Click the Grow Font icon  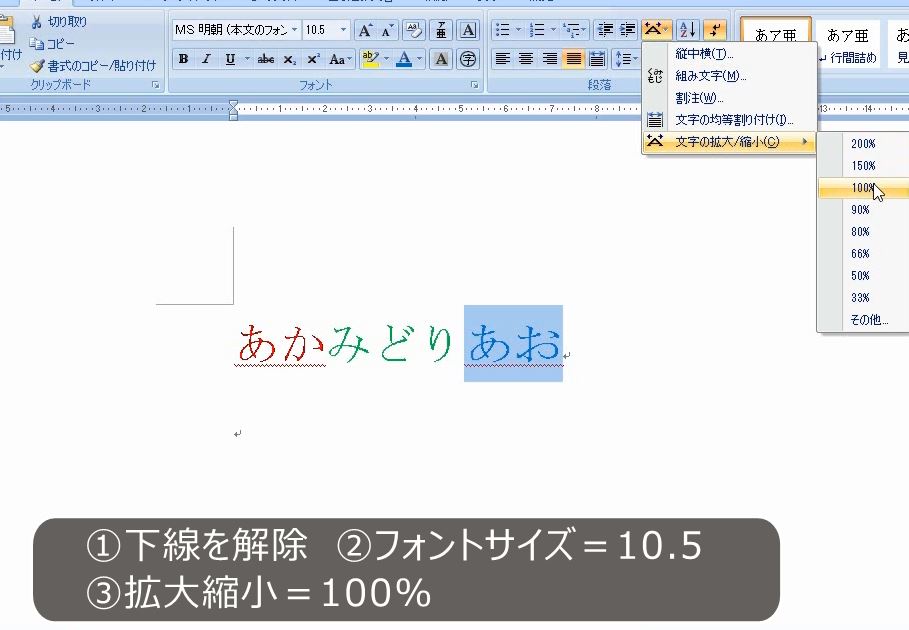click(365, 30)
